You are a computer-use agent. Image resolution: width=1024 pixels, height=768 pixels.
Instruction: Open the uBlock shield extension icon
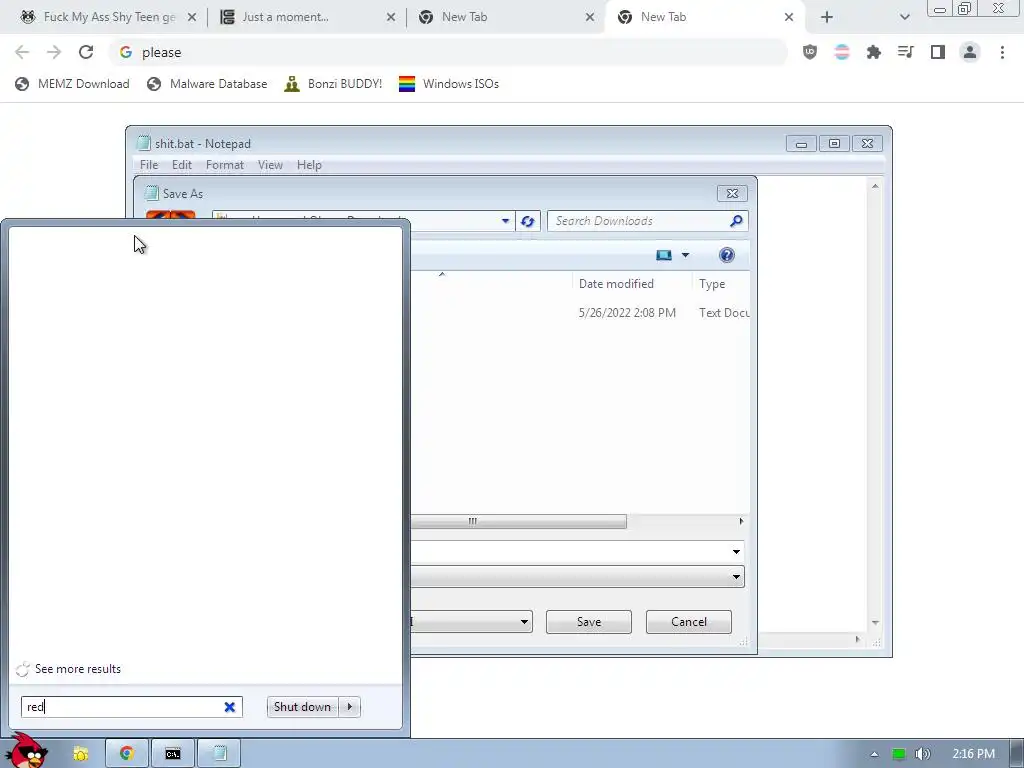coord(810,52)
